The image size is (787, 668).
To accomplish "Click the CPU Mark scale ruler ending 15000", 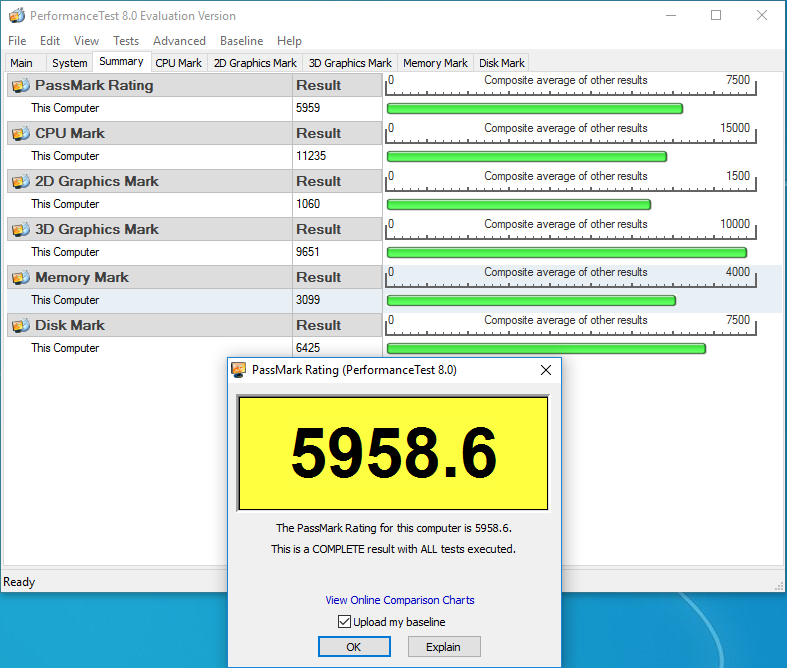I will tap(571, 132).
